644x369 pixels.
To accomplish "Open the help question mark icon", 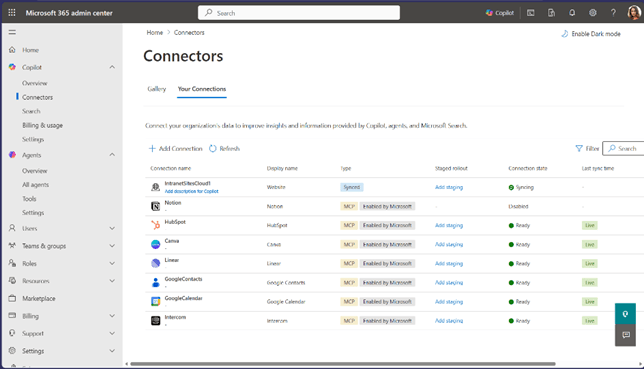I will (613, 13).
